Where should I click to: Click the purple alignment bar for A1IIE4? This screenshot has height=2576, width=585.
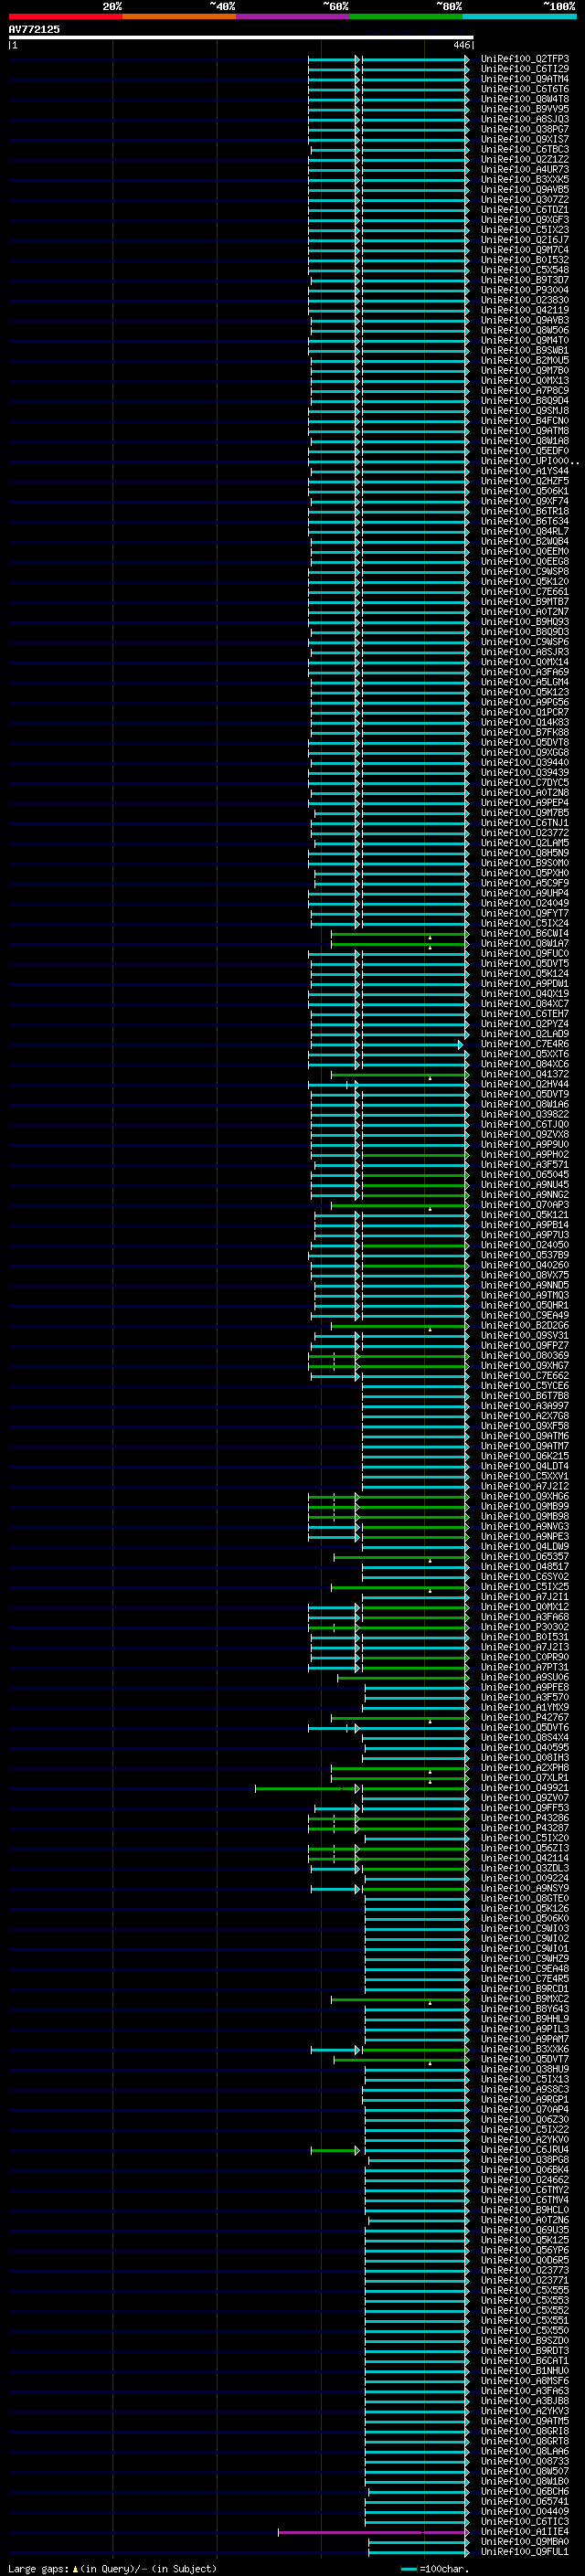[x=374, y=2532]
